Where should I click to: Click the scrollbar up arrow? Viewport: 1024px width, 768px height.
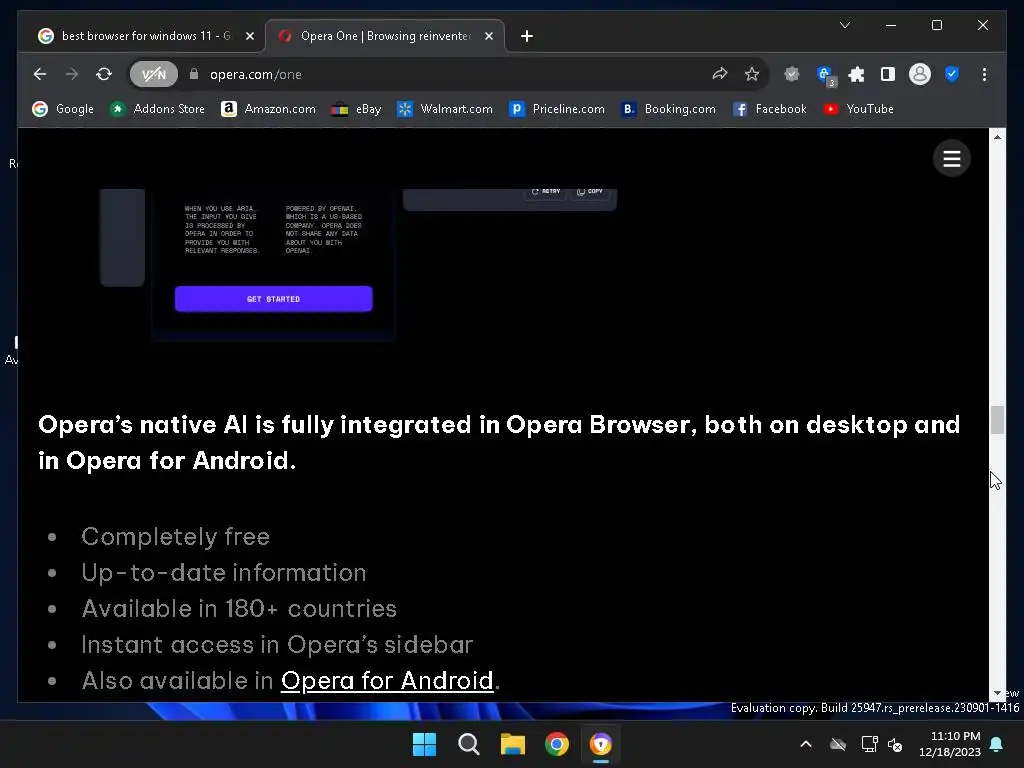(997, 136)
